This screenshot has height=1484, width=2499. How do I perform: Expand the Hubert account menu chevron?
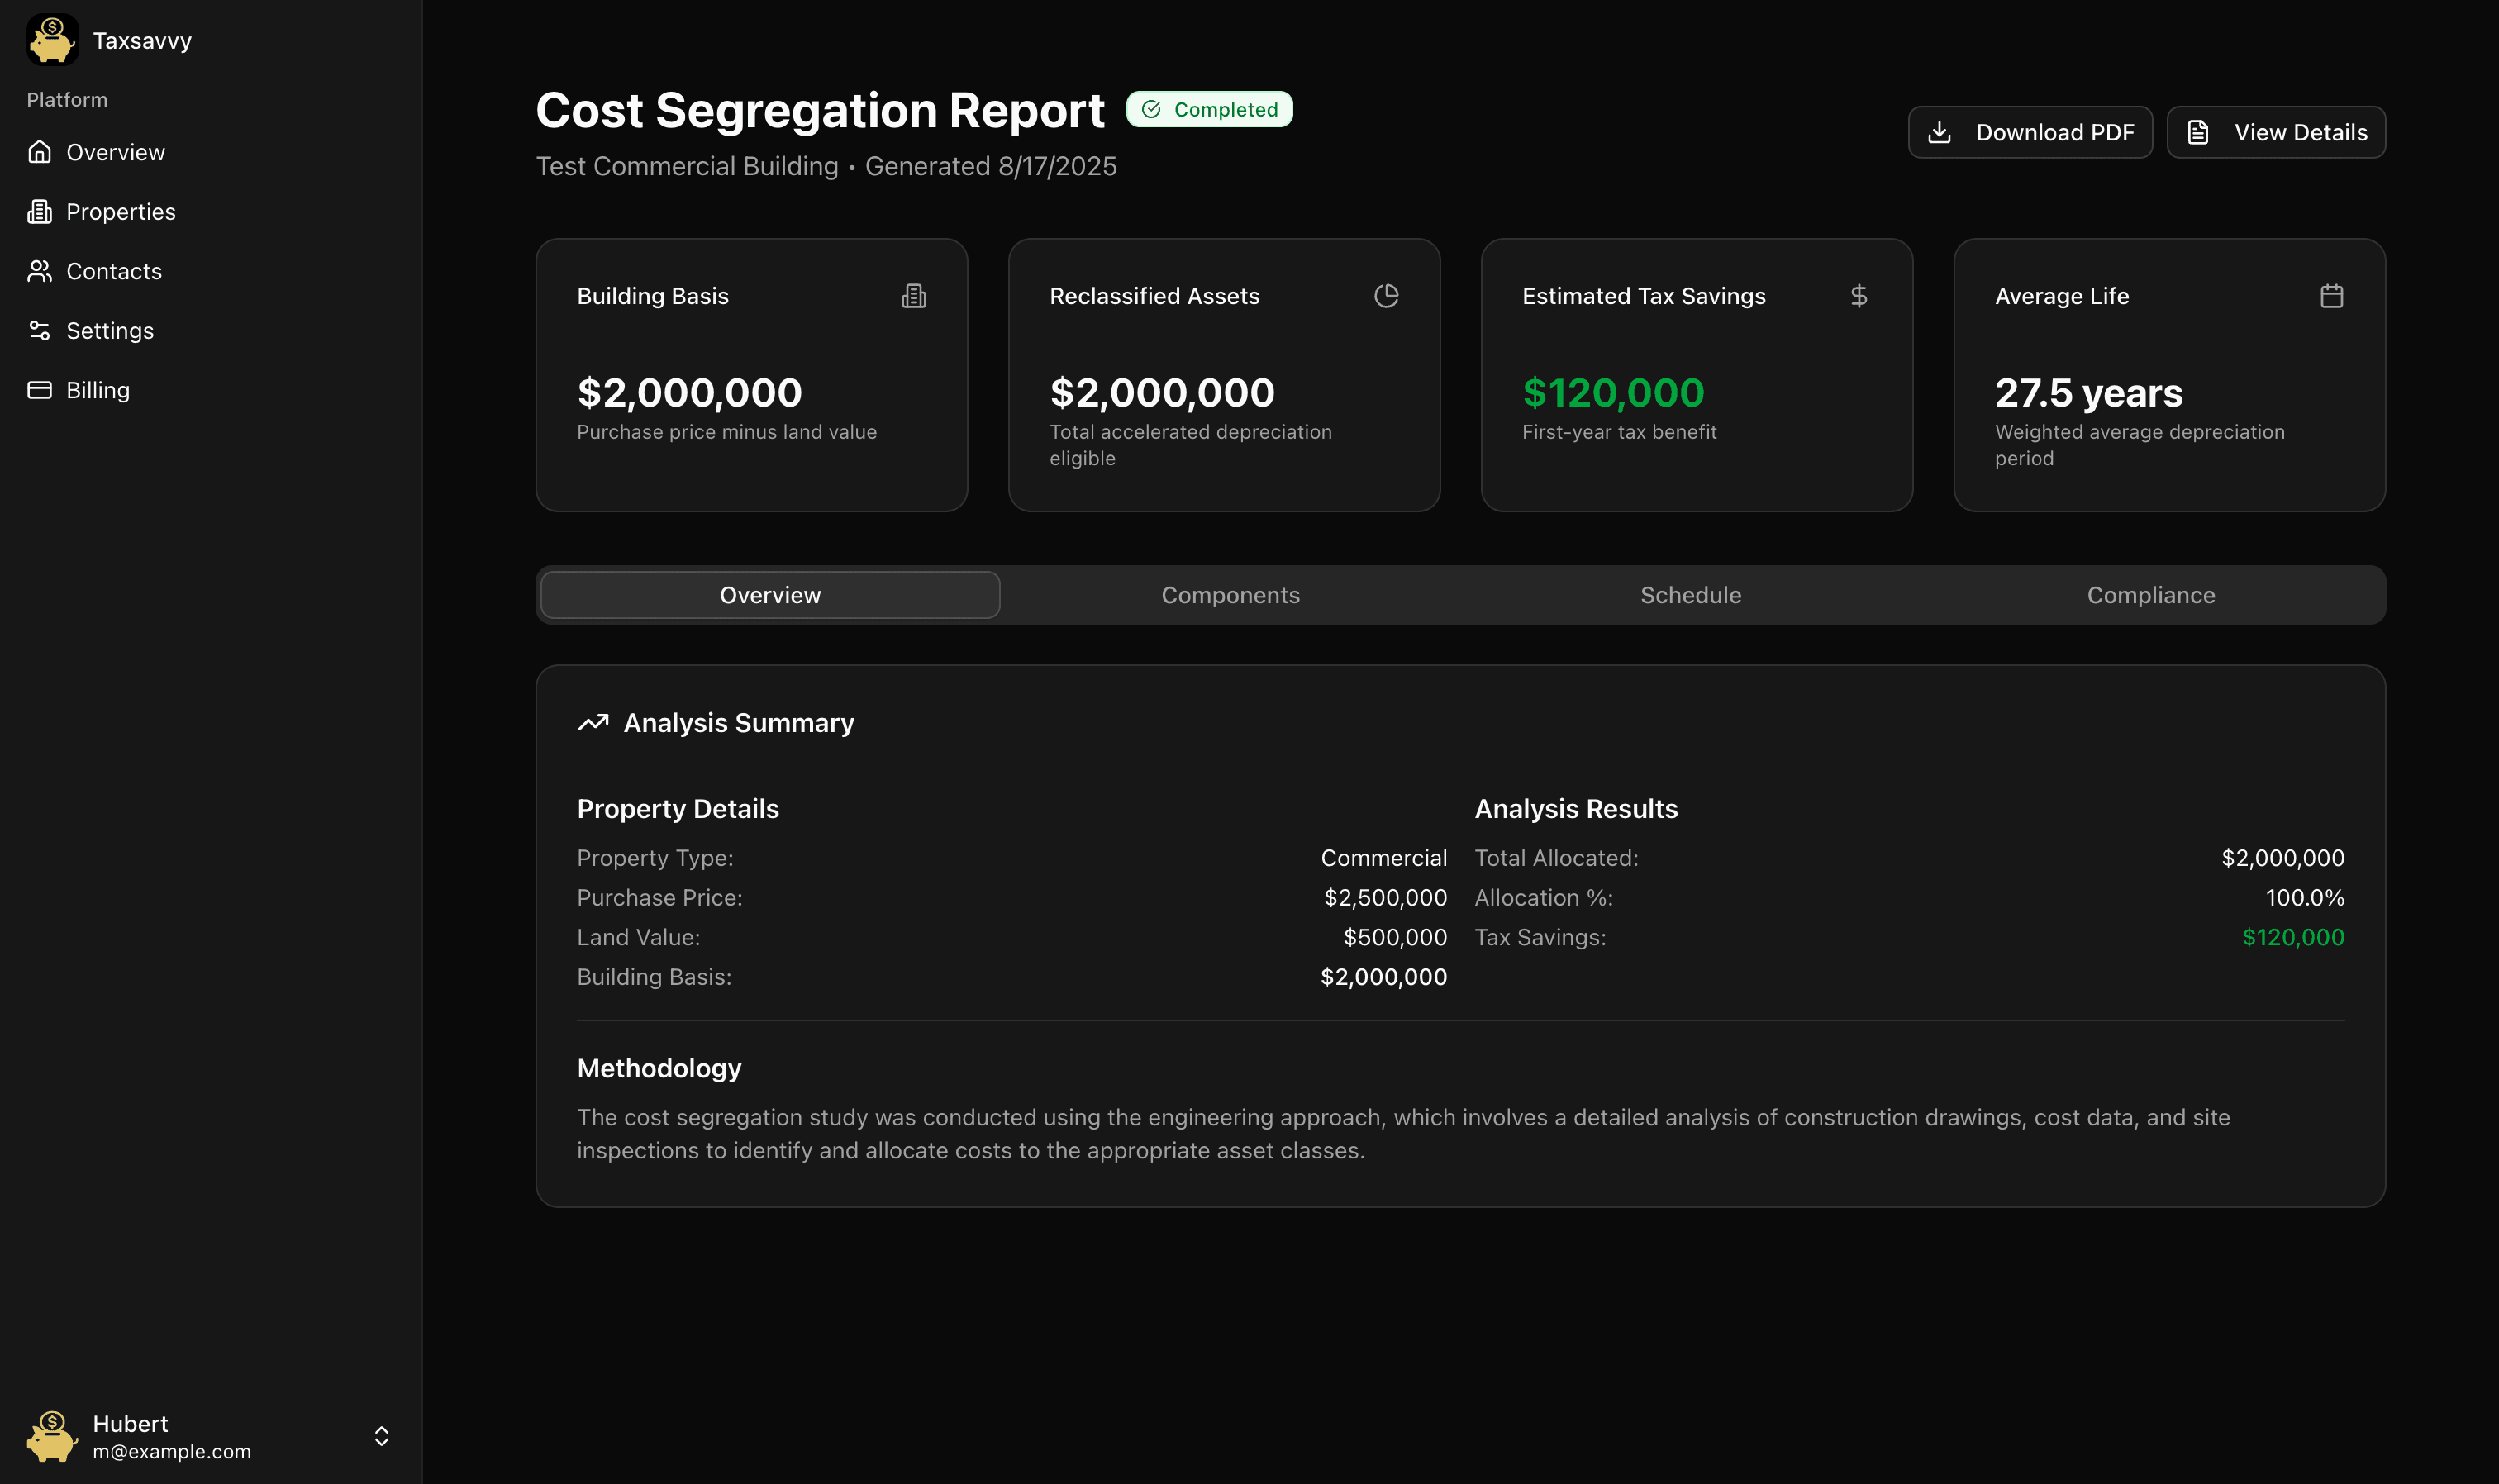382,1436
